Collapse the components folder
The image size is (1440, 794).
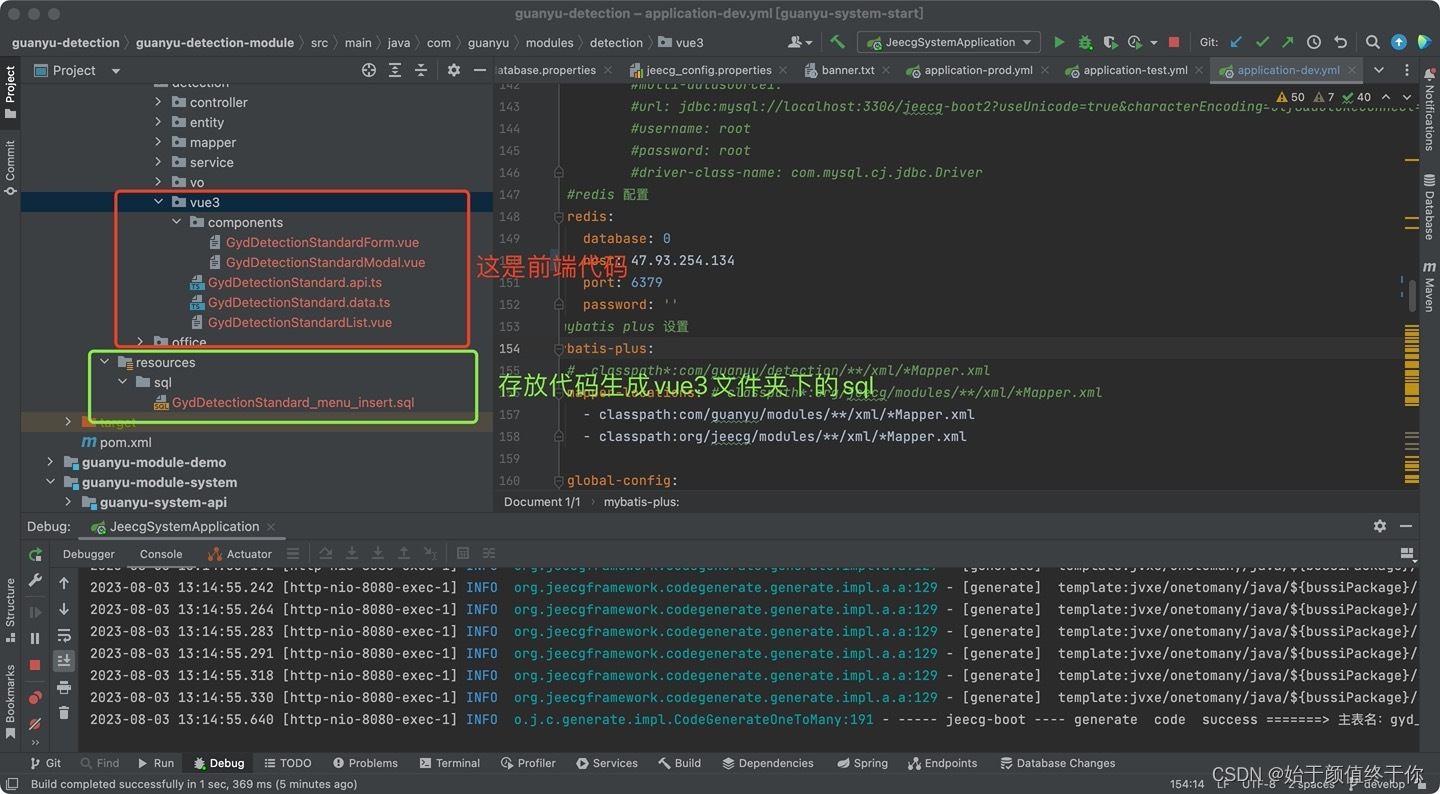coord(176,222)
